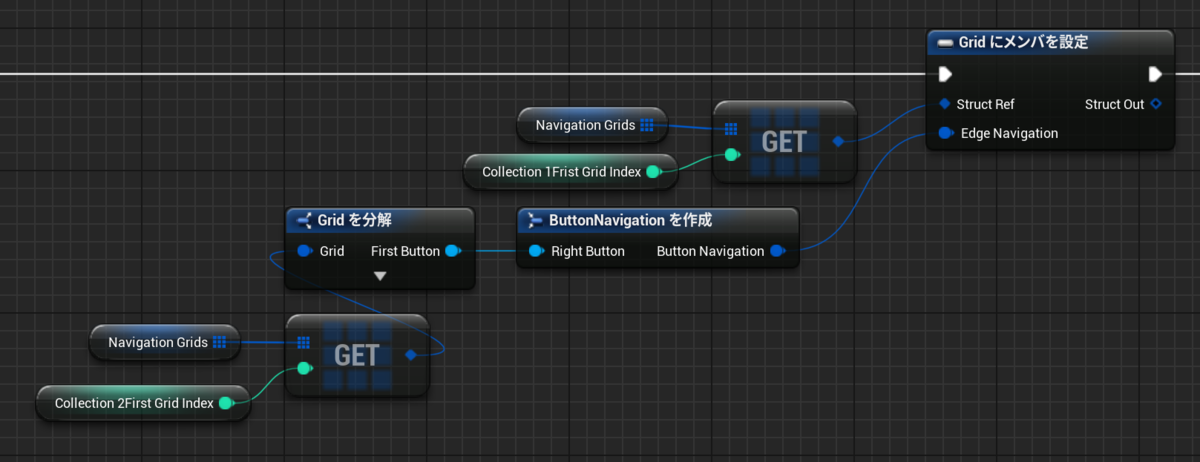The height and width of the screenshot is (462, 1200).
Task: Click the array input pin on the lower GET node
Action: [304, 342]
